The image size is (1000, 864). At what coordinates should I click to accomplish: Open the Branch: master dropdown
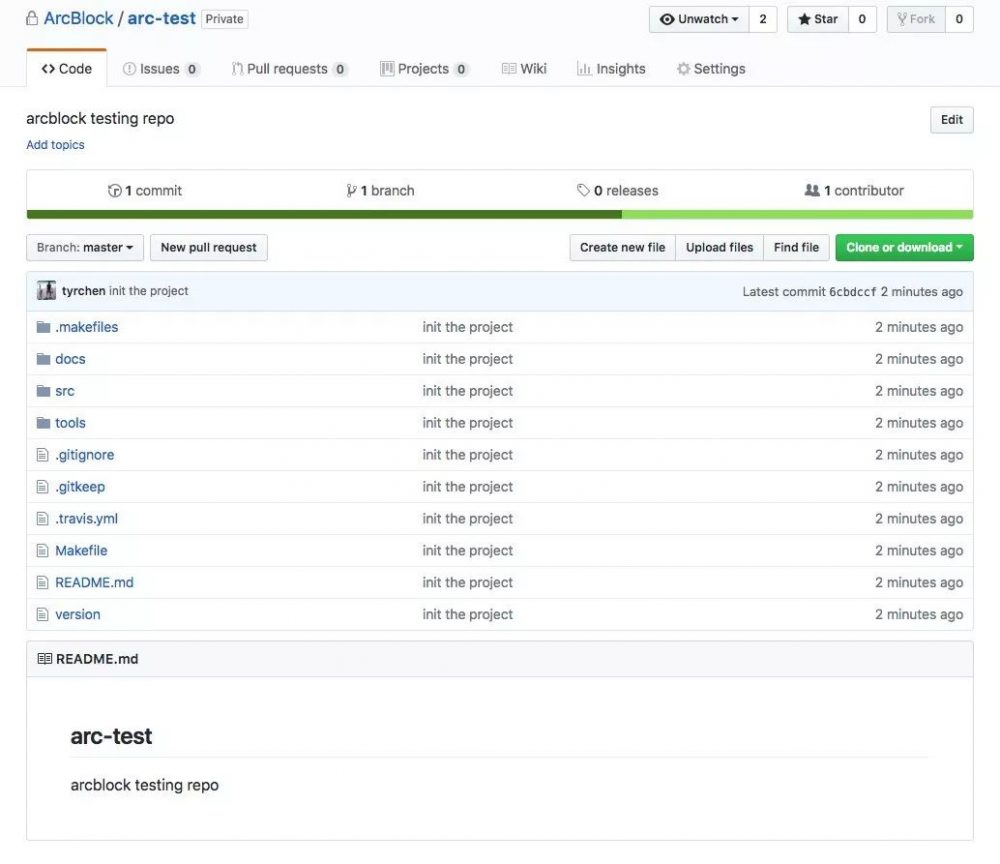85,247
